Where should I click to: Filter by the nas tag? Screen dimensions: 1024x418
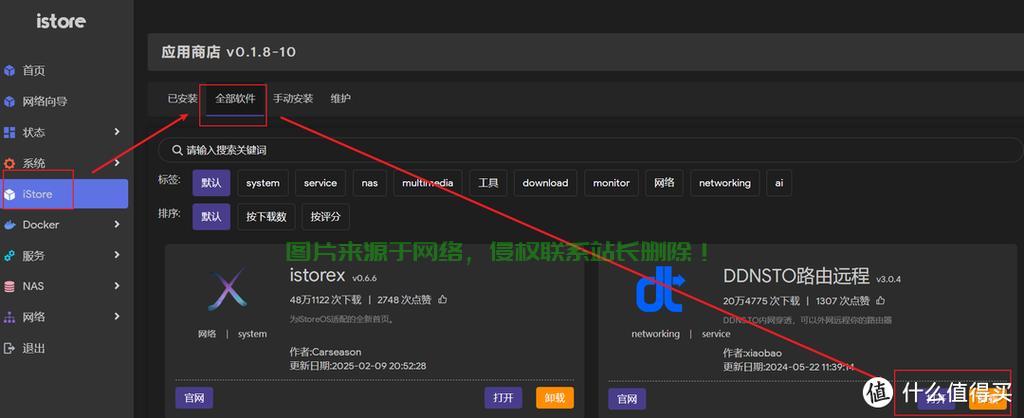pyautogui.click(x=370, y=183)
